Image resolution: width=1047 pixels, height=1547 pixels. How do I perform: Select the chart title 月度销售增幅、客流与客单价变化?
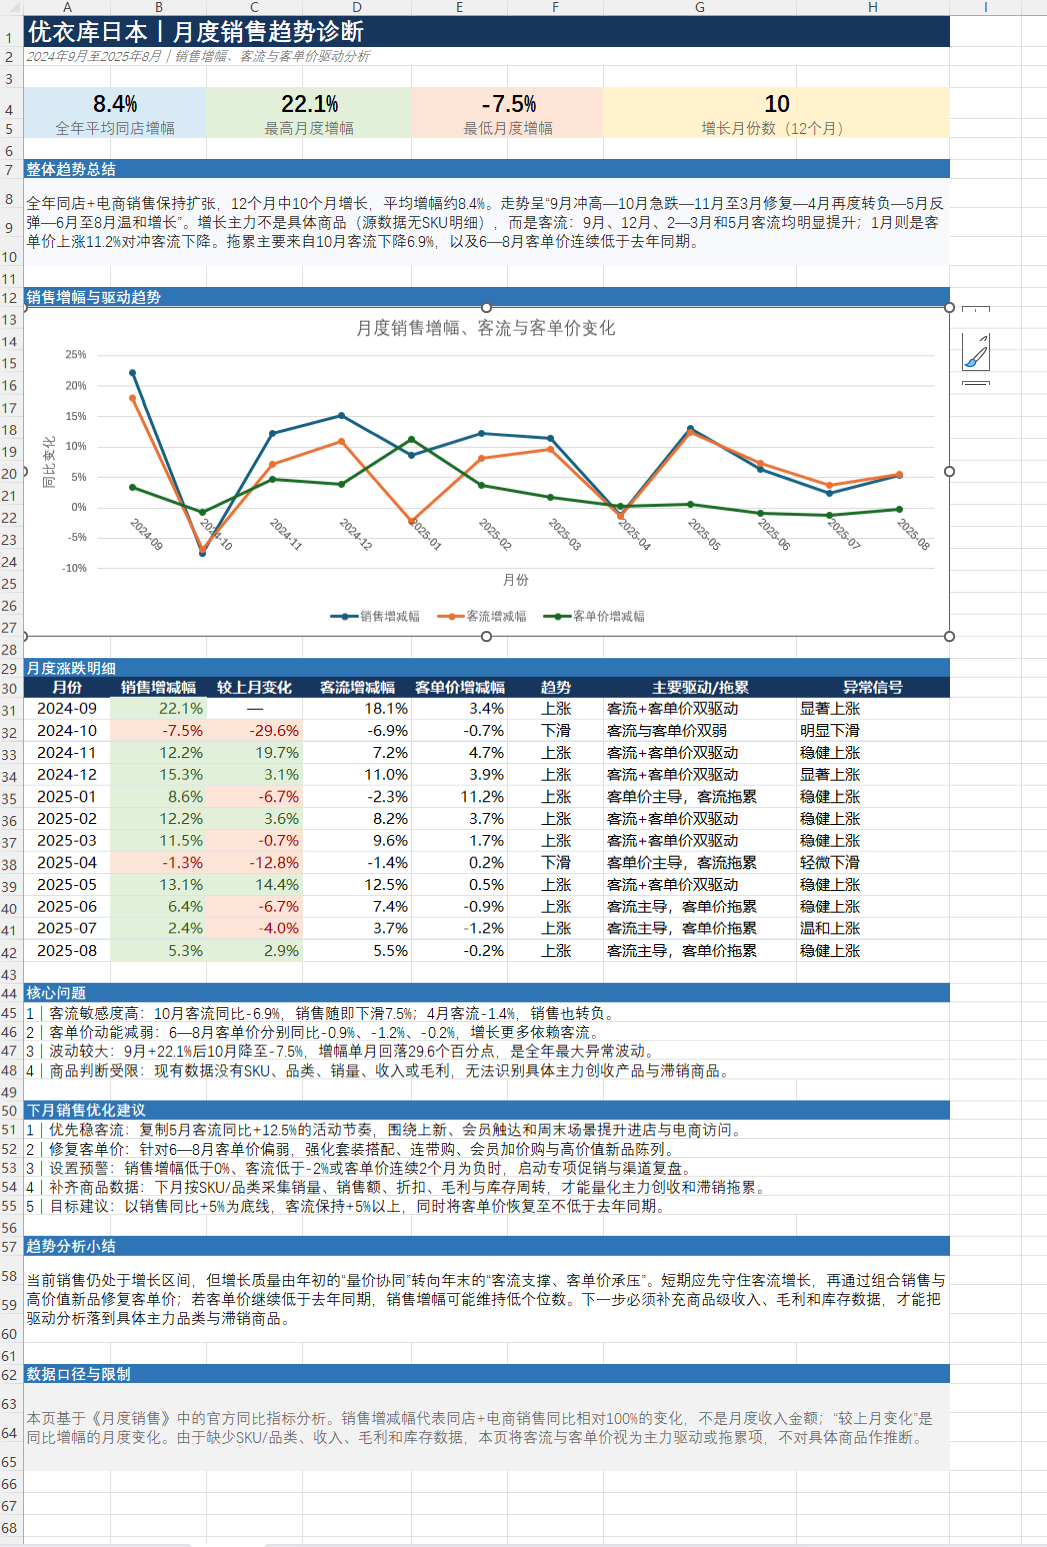click(486, 328)
